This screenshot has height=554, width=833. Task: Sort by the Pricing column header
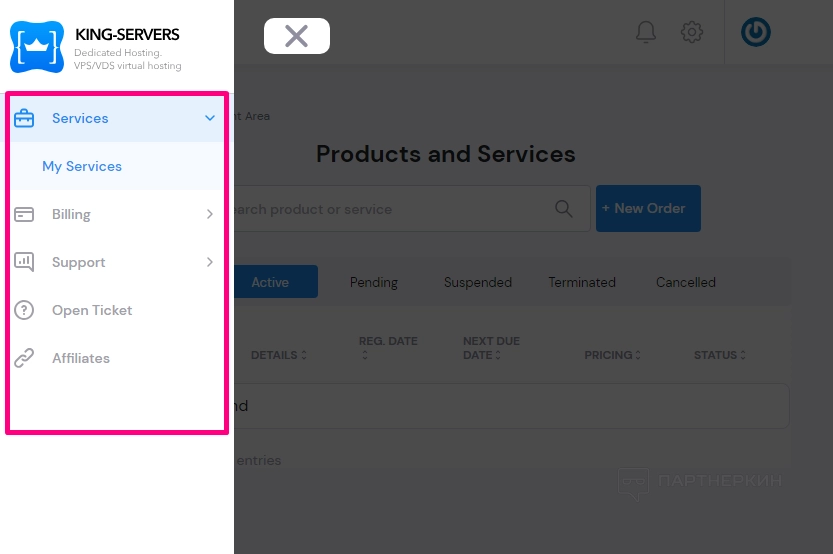[612, 355]
